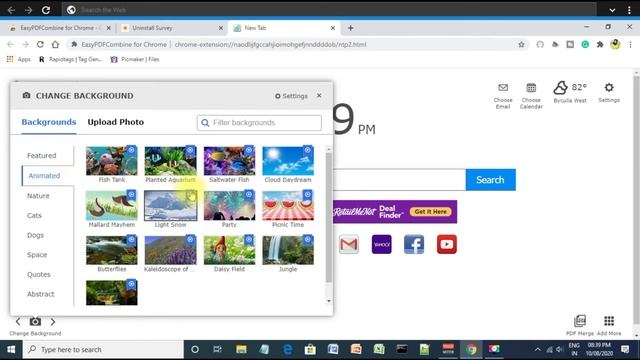Image resolution: width=640 pixels, height=360 pixels.
Task: Open the page Settings gear on the right
Action: pyautogui.click(x=609, y=87)
